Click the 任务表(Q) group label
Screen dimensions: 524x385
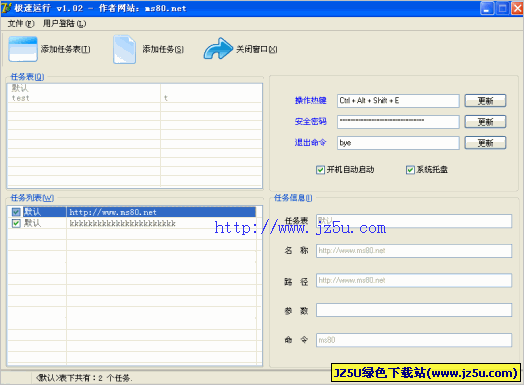click(x=27, y=77)
